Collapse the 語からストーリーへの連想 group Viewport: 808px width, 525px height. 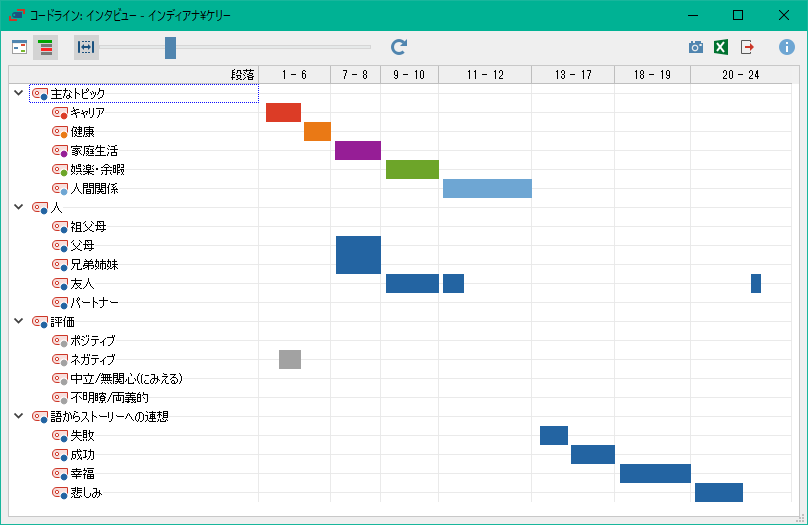[x=19, y=416]
